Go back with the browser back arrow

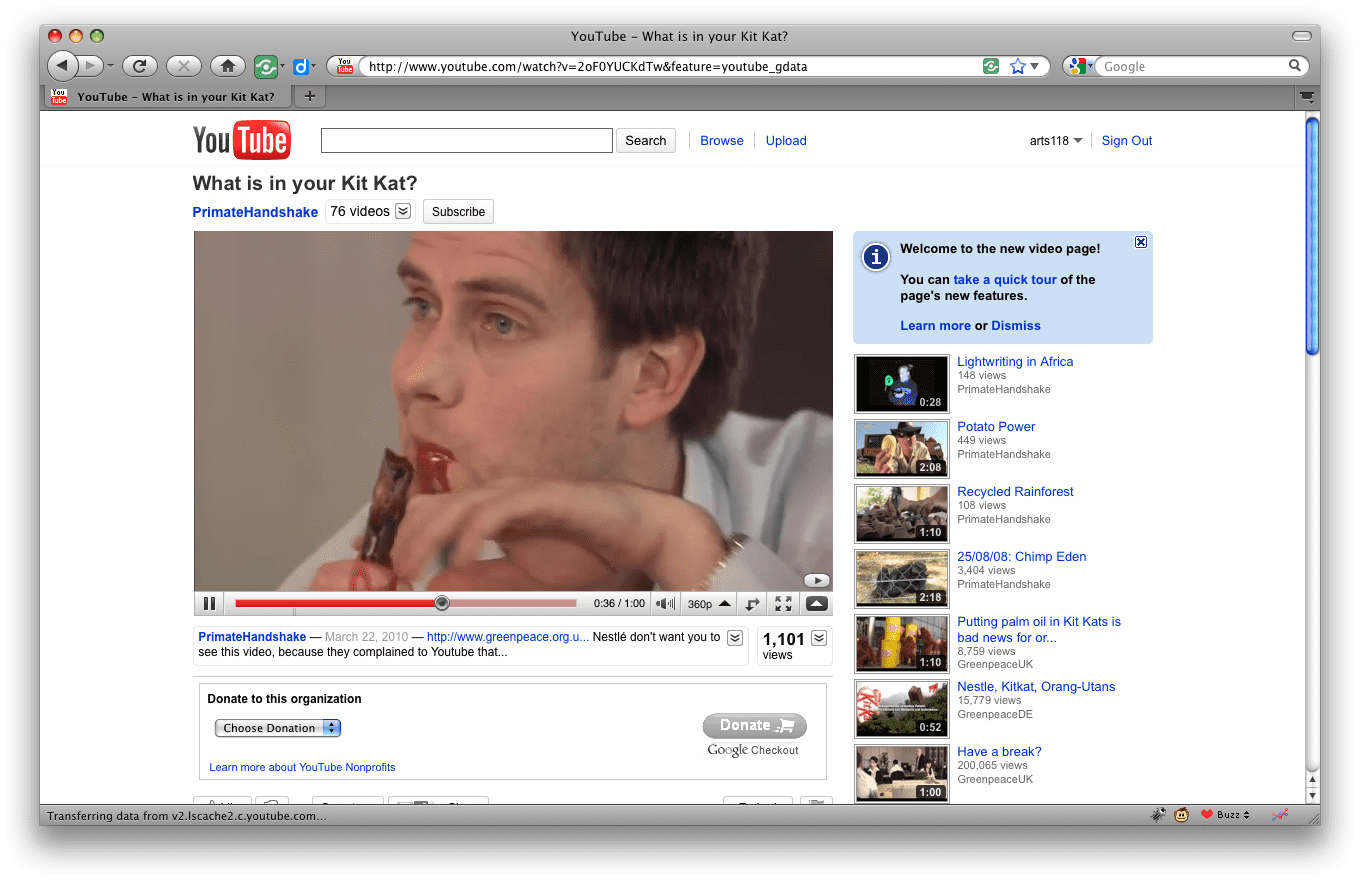click(62, 66)
